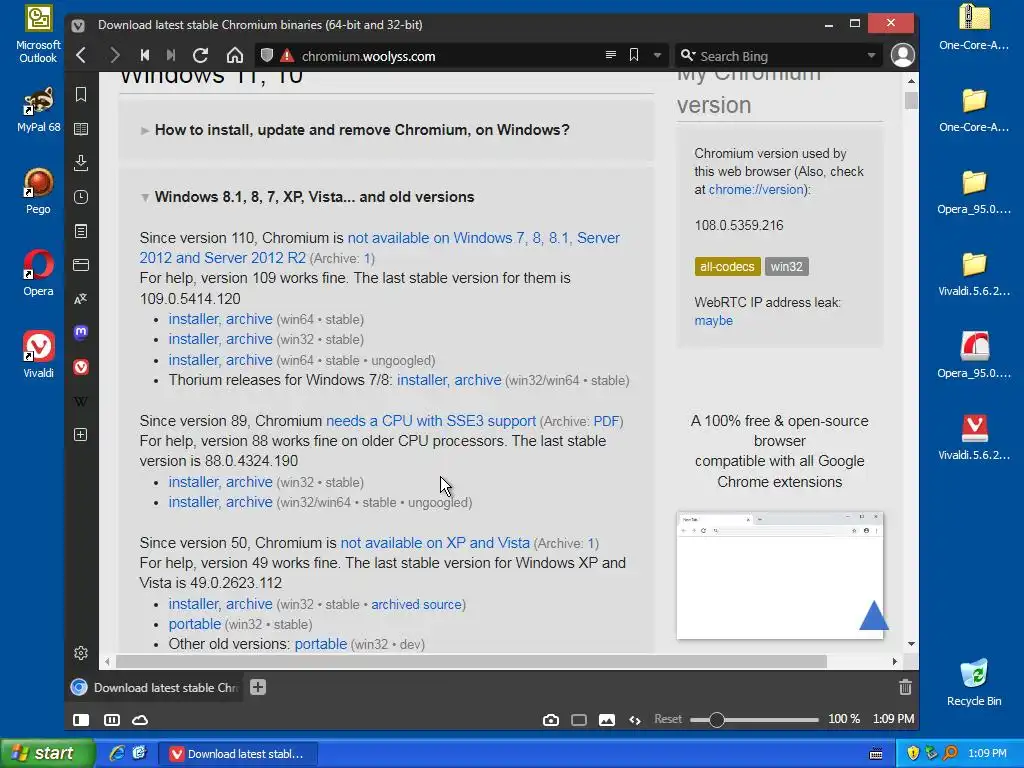
Task: Open Vivaldi web panel in sidebar
Action: click(81, 367)
